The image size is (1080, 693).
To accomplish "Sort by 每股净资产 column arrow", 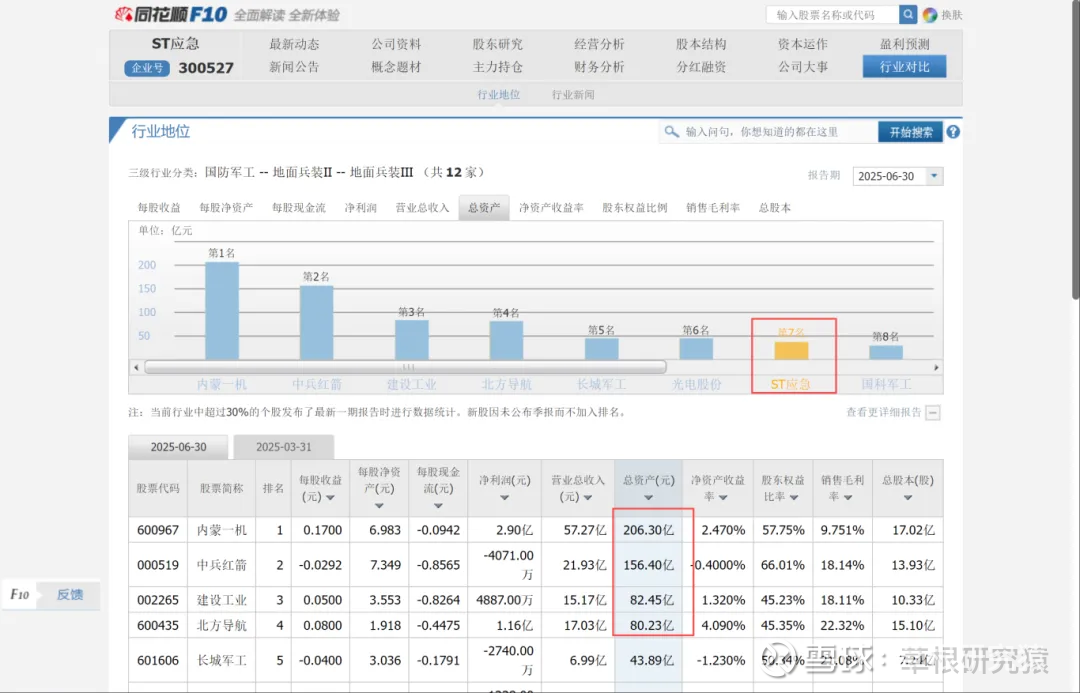I will pos(379,506).
